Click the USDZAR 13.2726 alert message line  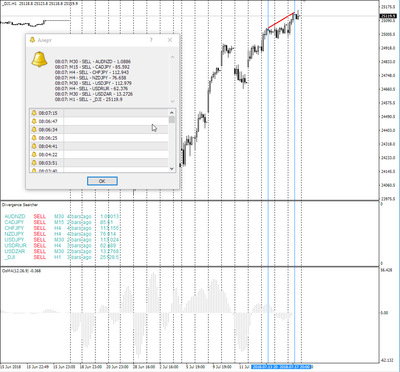tap(94, 94)
